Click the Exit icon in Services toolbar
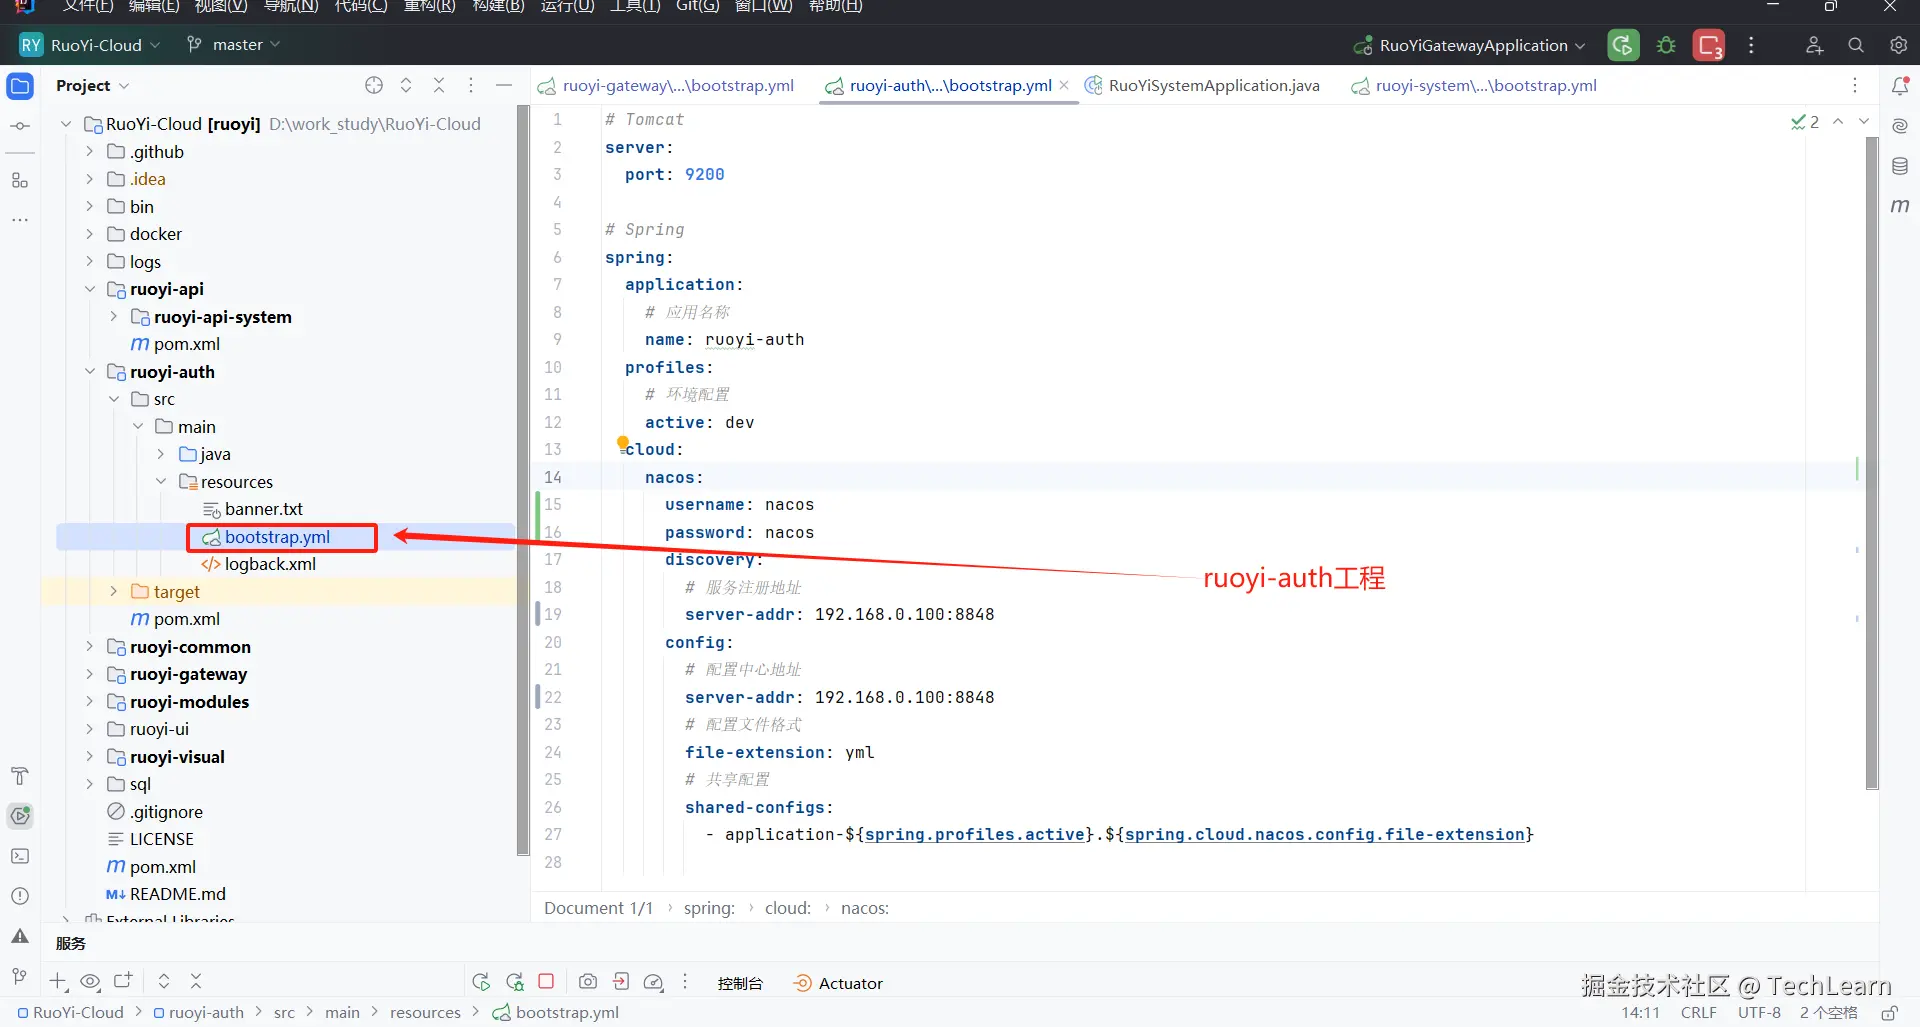The height and width of the screenshot is (1027, 1920). click(621, 982)
